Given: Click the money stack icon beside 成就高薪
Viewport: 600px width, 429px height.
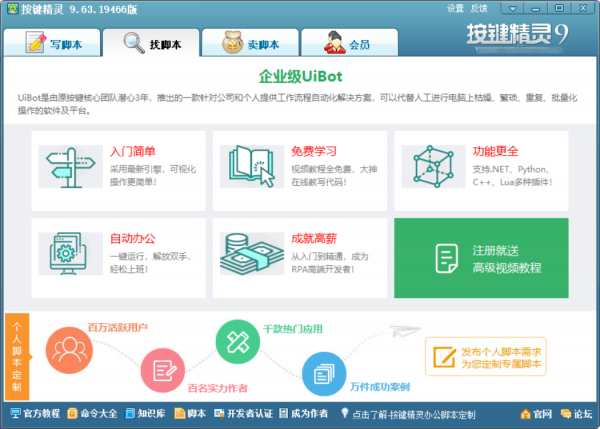Looking at the screenshot, I should (x=252, y=253).
